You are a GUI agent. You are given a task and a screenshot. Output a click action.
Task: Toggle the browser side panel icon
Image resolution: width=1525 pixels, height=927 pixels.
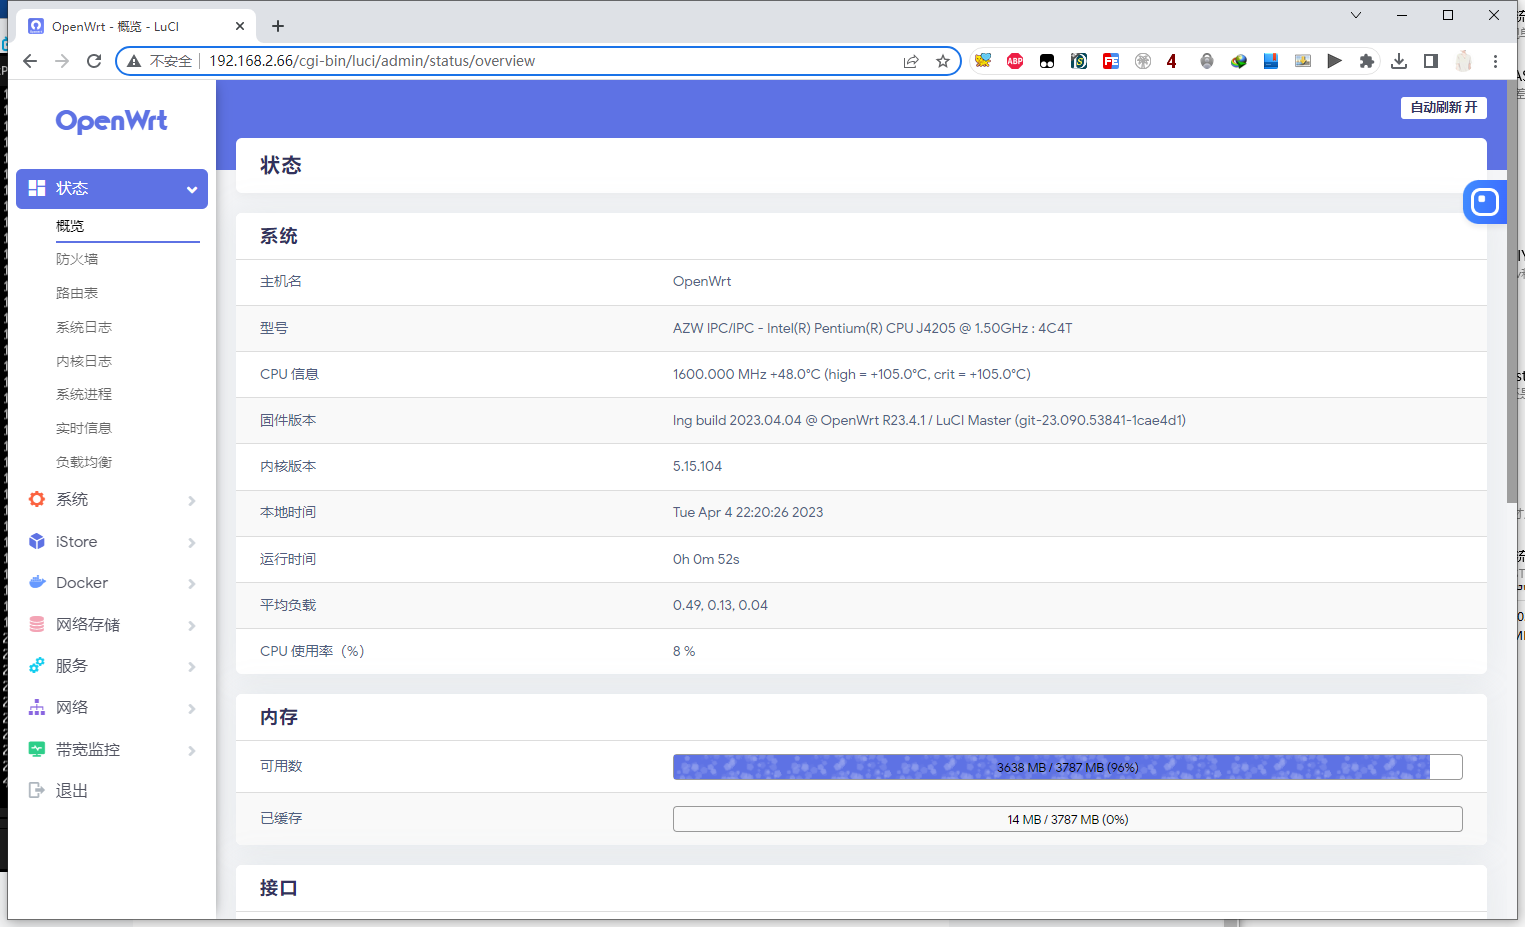point(1431,61)
